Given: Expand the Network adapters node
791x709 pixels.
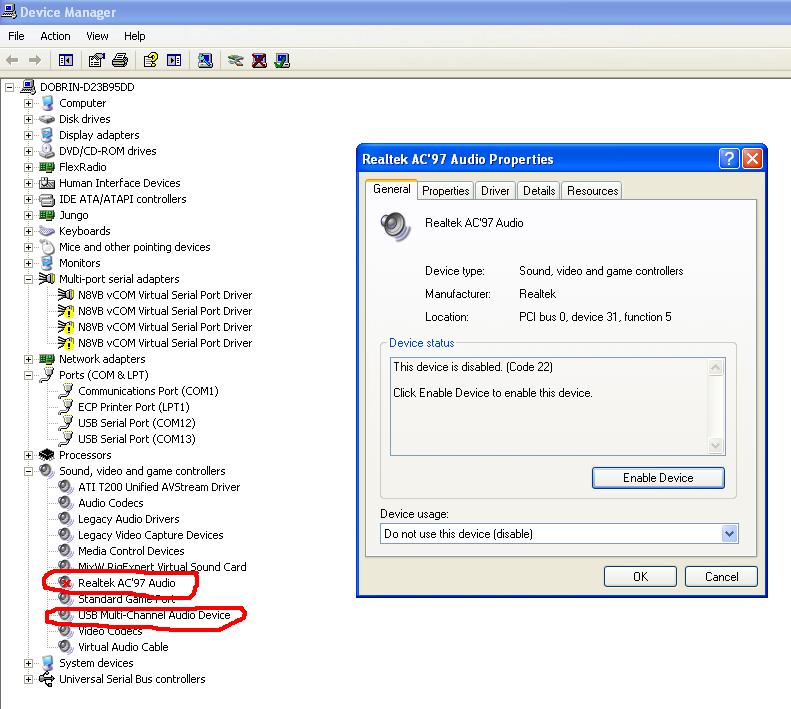Looking at the screenshot, I should pos(28,359).
